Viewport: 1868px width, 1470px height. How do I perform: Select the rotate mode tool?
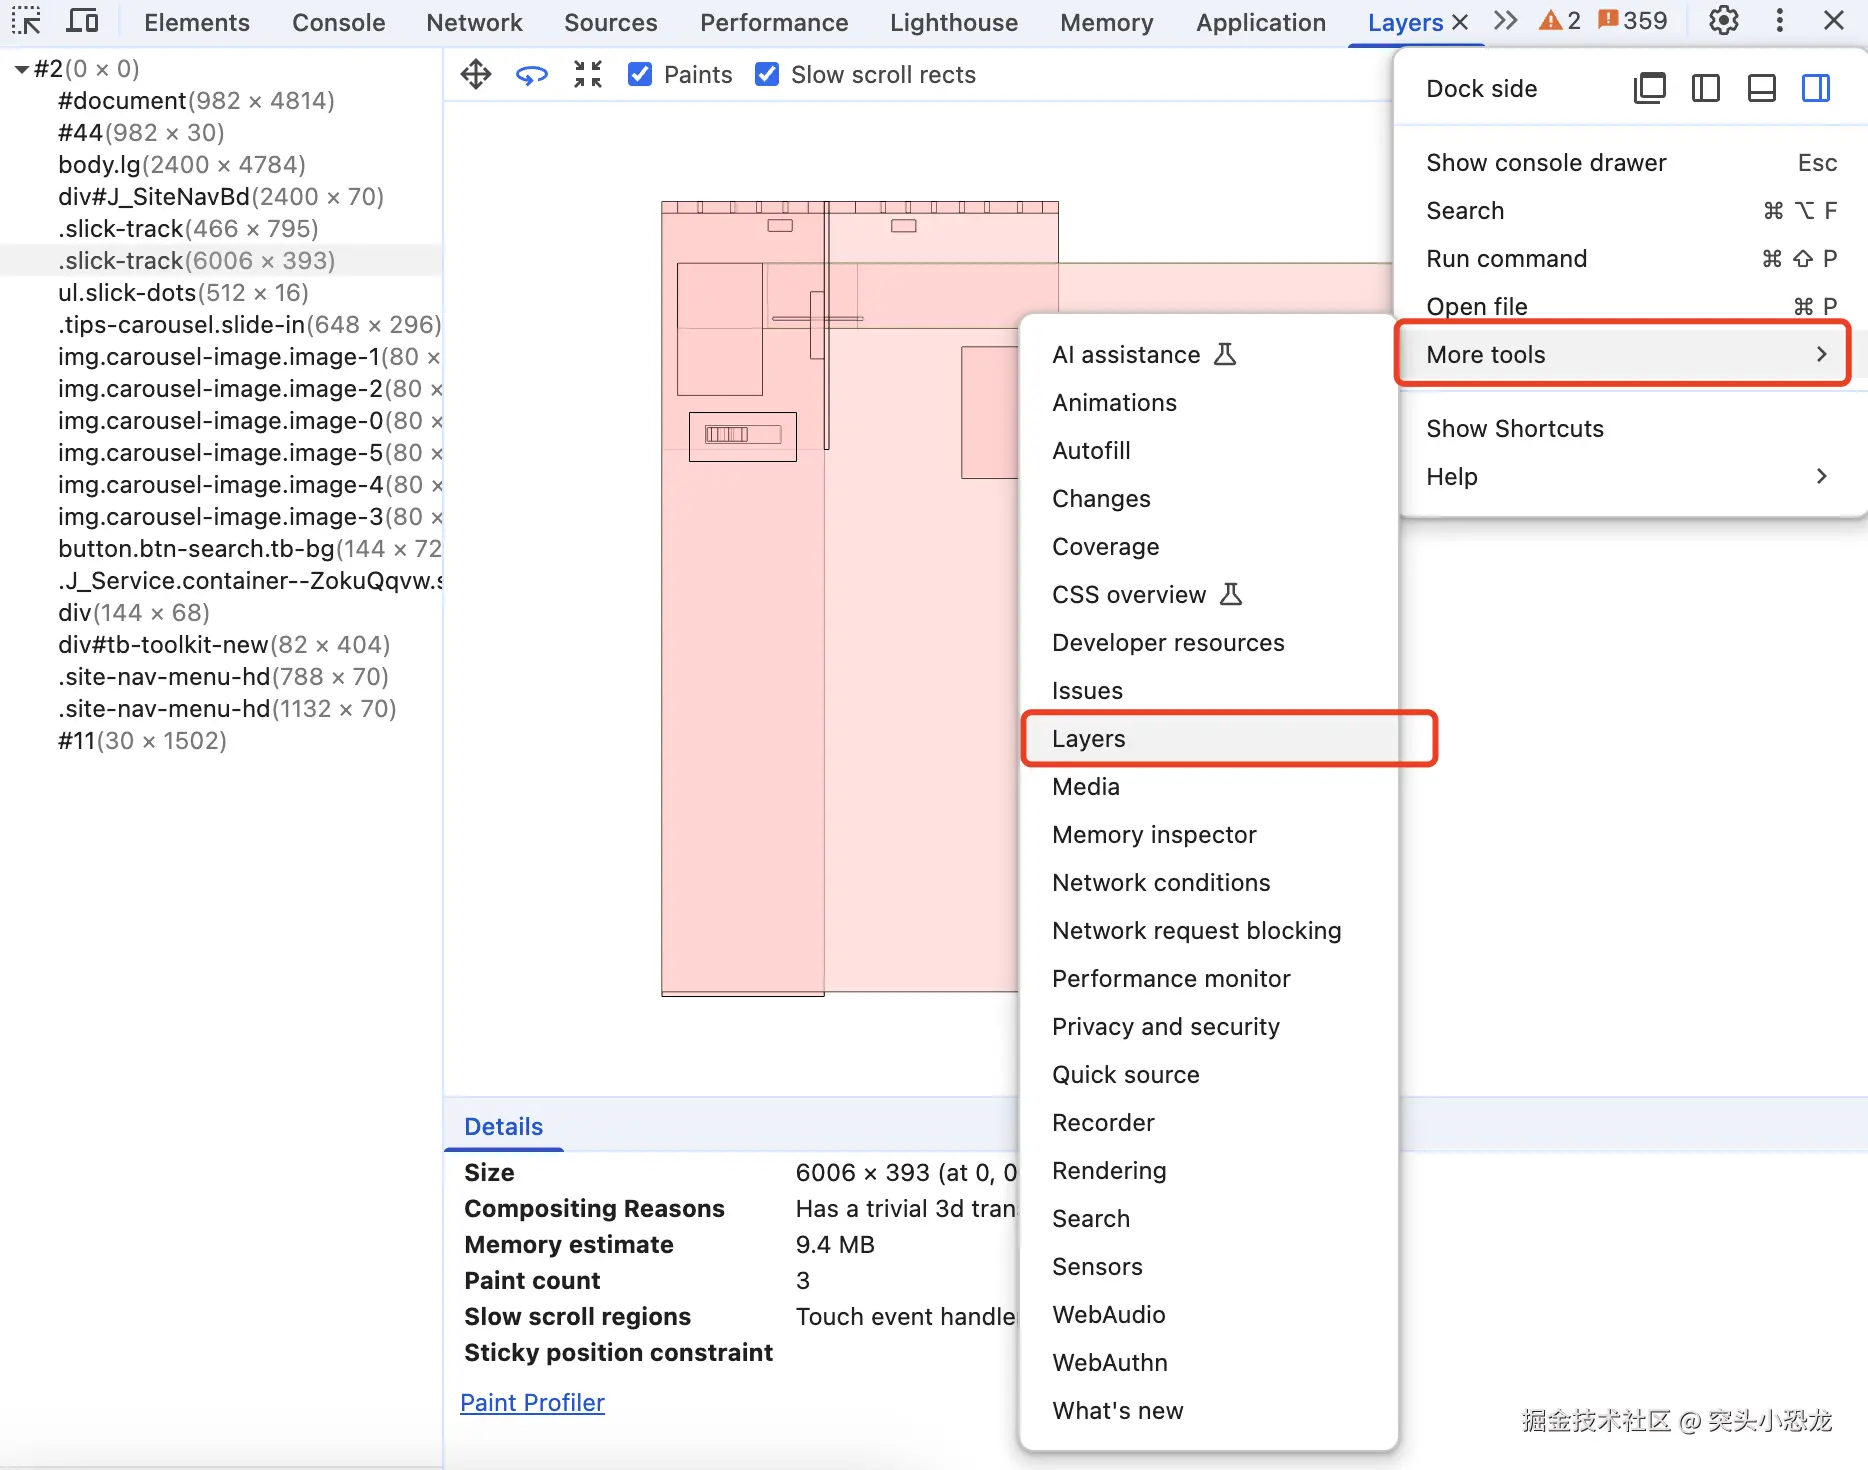click(x=532, y=74)
